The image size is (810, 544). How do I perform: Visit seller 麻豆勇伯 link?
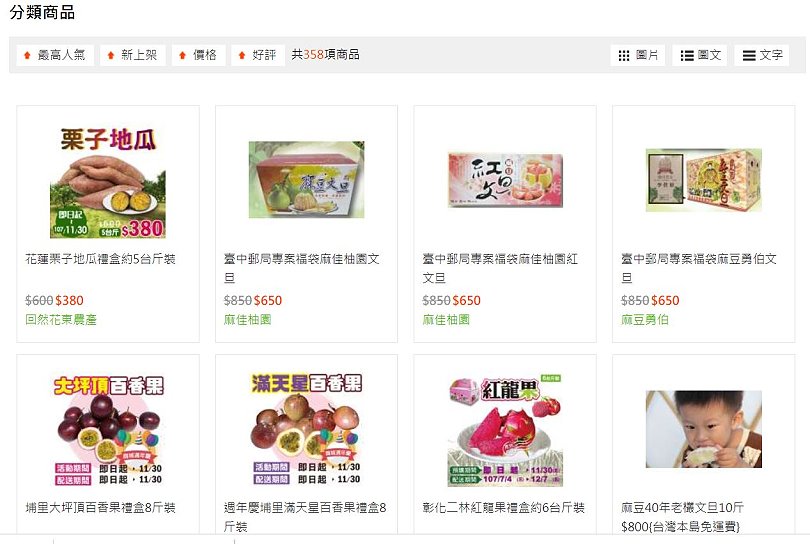pos(645,320)
